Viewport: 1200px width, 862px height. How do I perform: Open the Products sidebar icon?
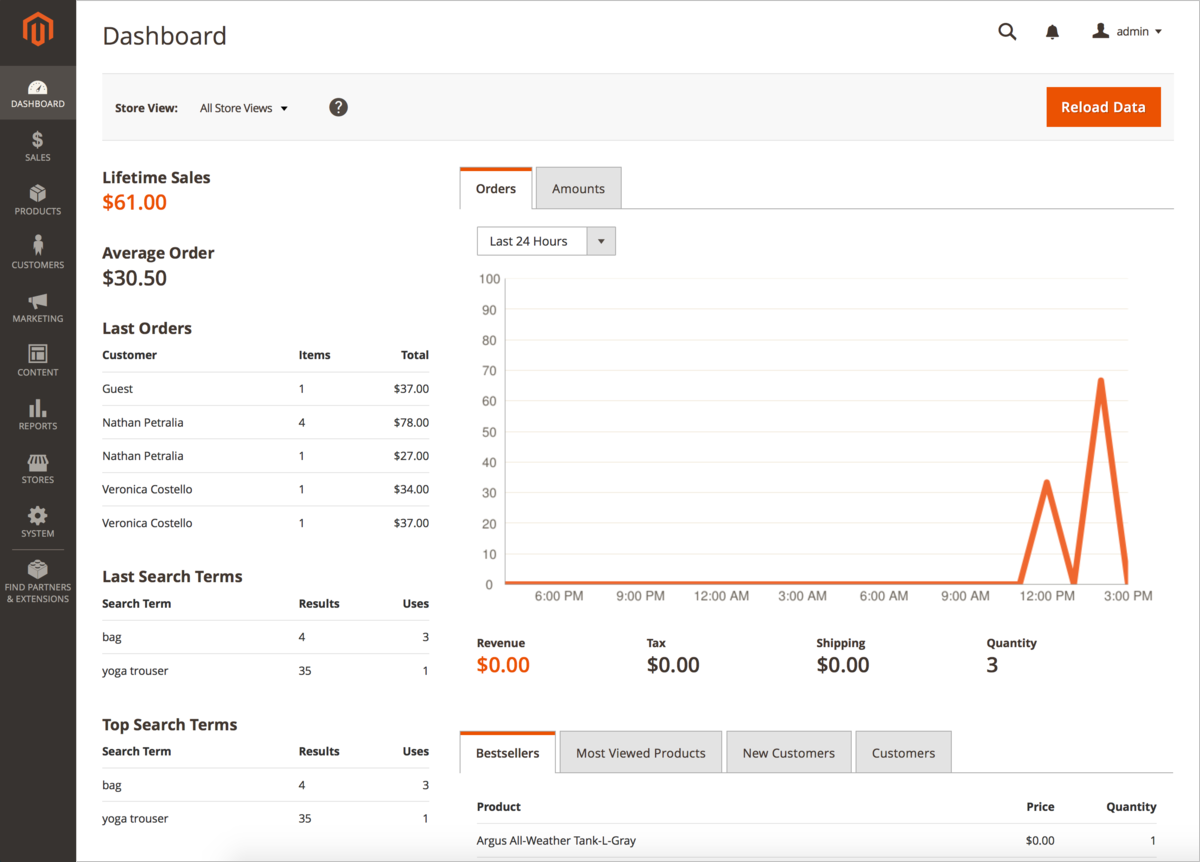tap(37, 196)
